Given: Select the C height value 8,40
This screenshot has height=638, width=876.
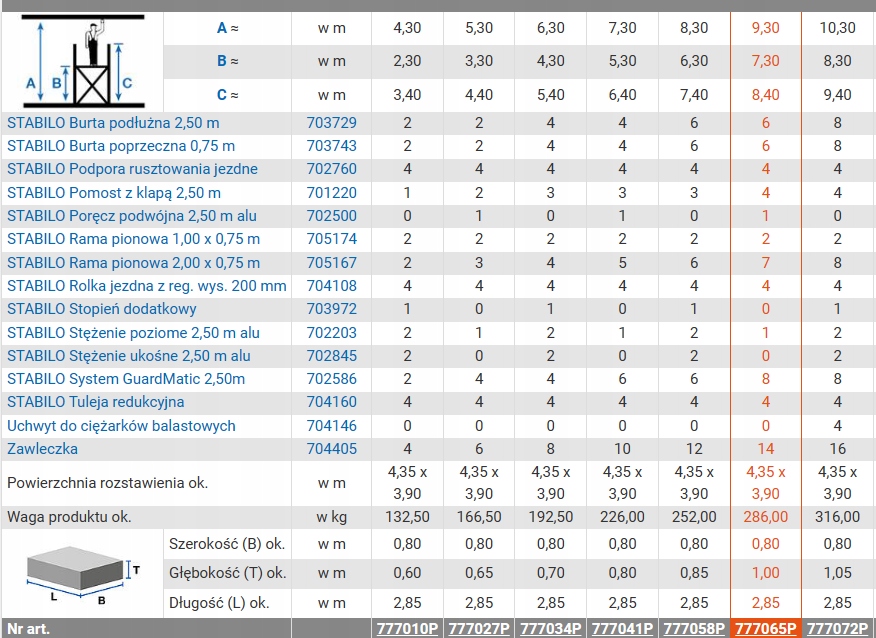Looking at the screenshot, I should pos(765,95).
